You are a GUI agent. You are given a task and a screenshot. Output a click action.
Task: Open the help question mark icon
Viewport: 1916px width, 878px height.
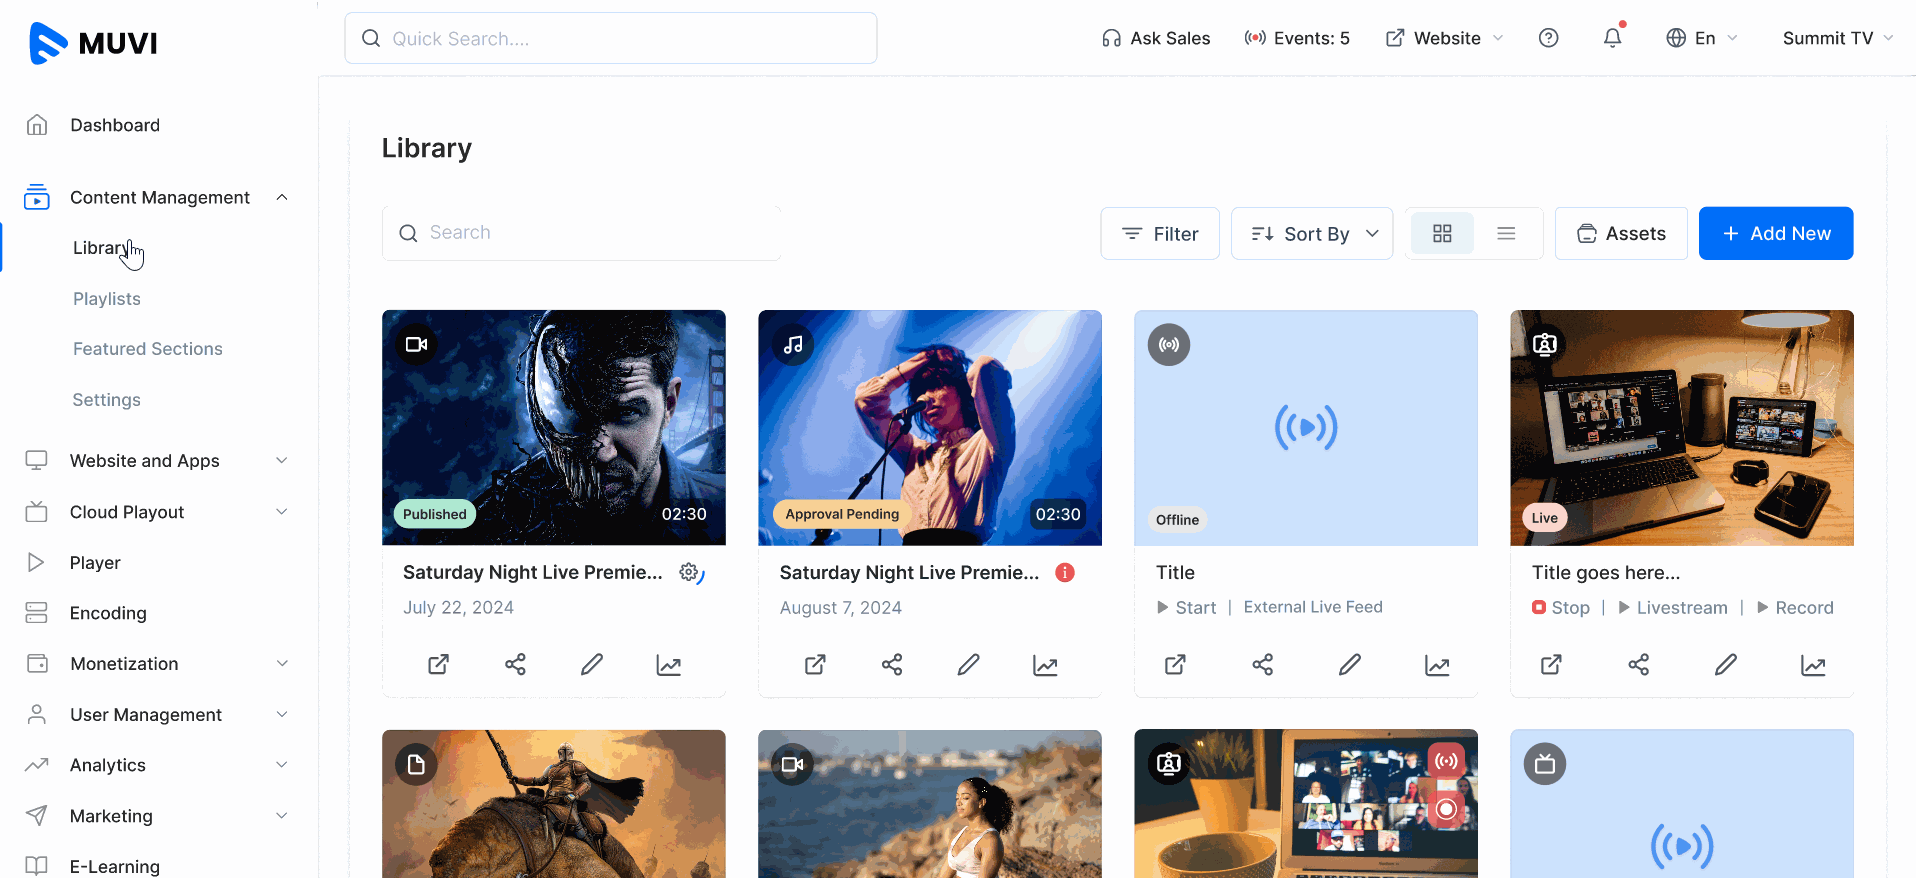click(1548, 38)
